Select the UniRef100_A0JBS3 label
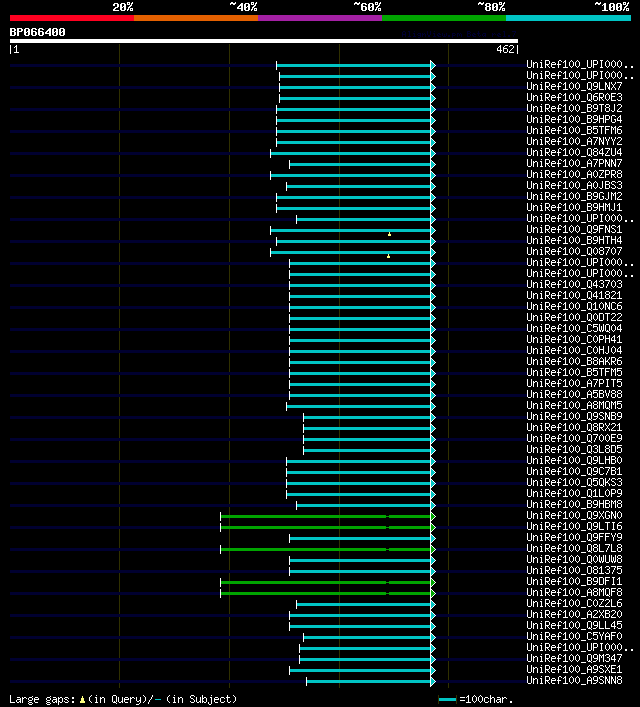The width and height of the screenshot is (640, 707). point(574,185)
